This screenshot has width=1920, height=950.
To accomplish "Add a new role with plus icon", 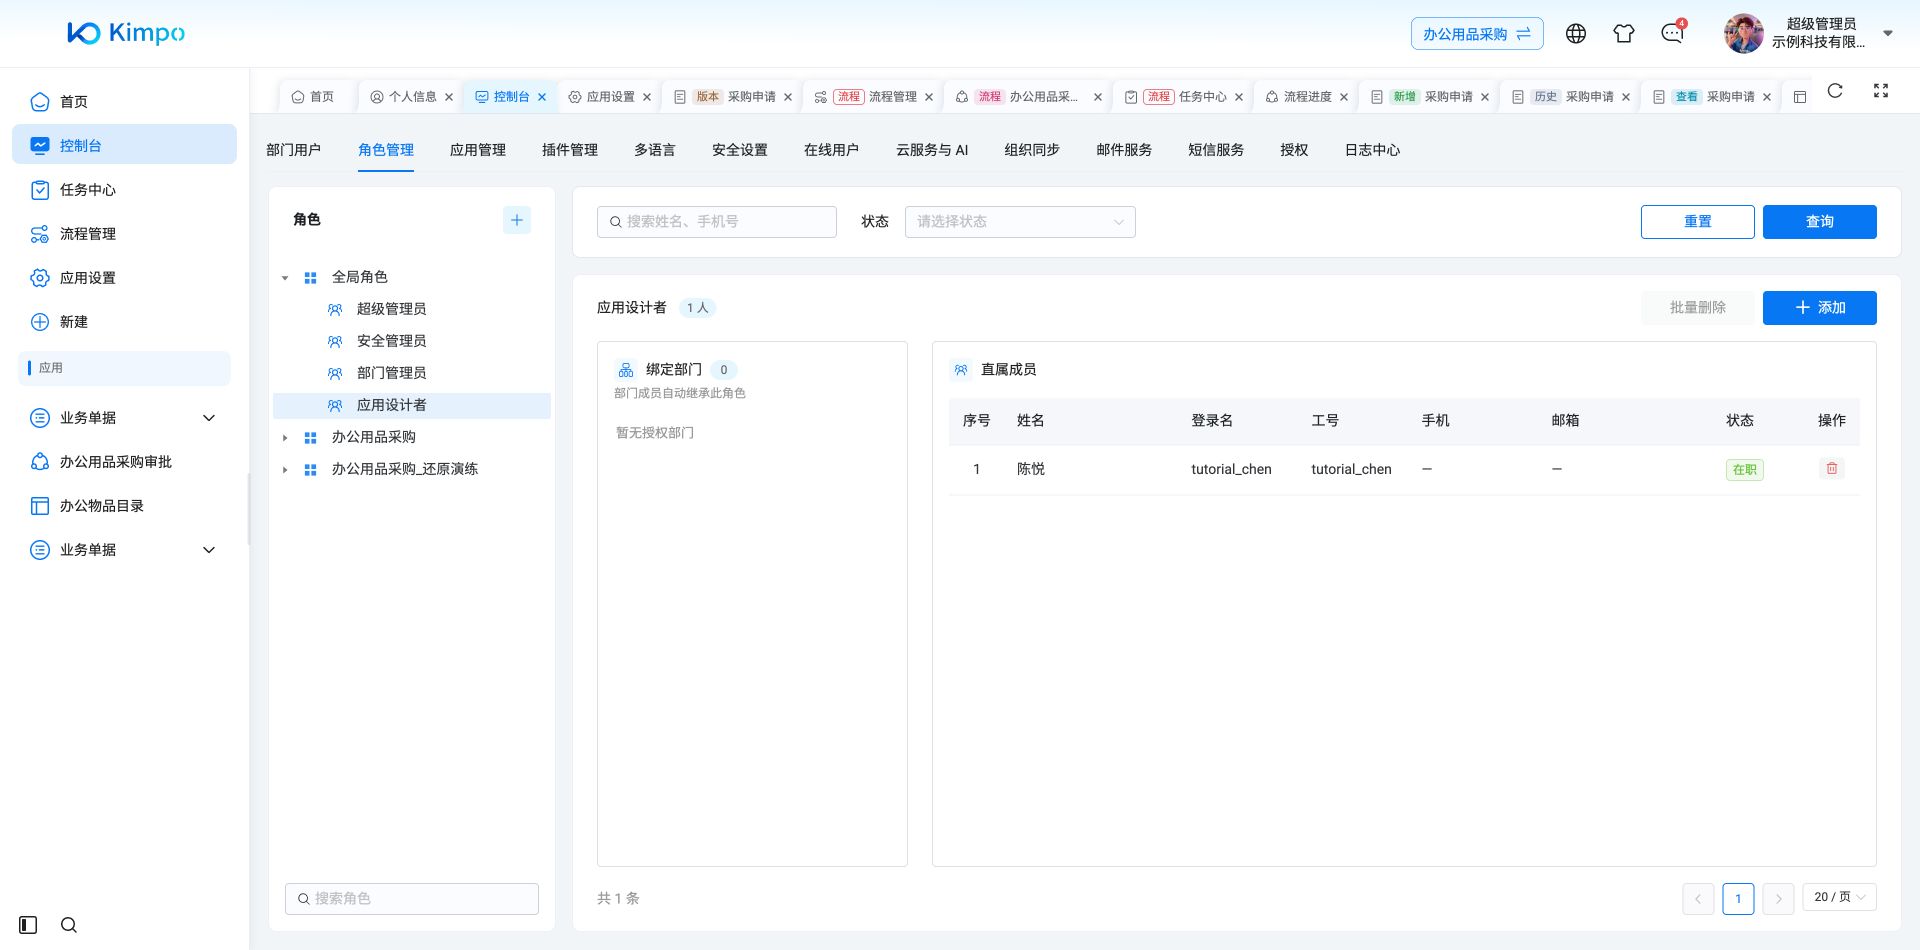I will pos(517,220).
